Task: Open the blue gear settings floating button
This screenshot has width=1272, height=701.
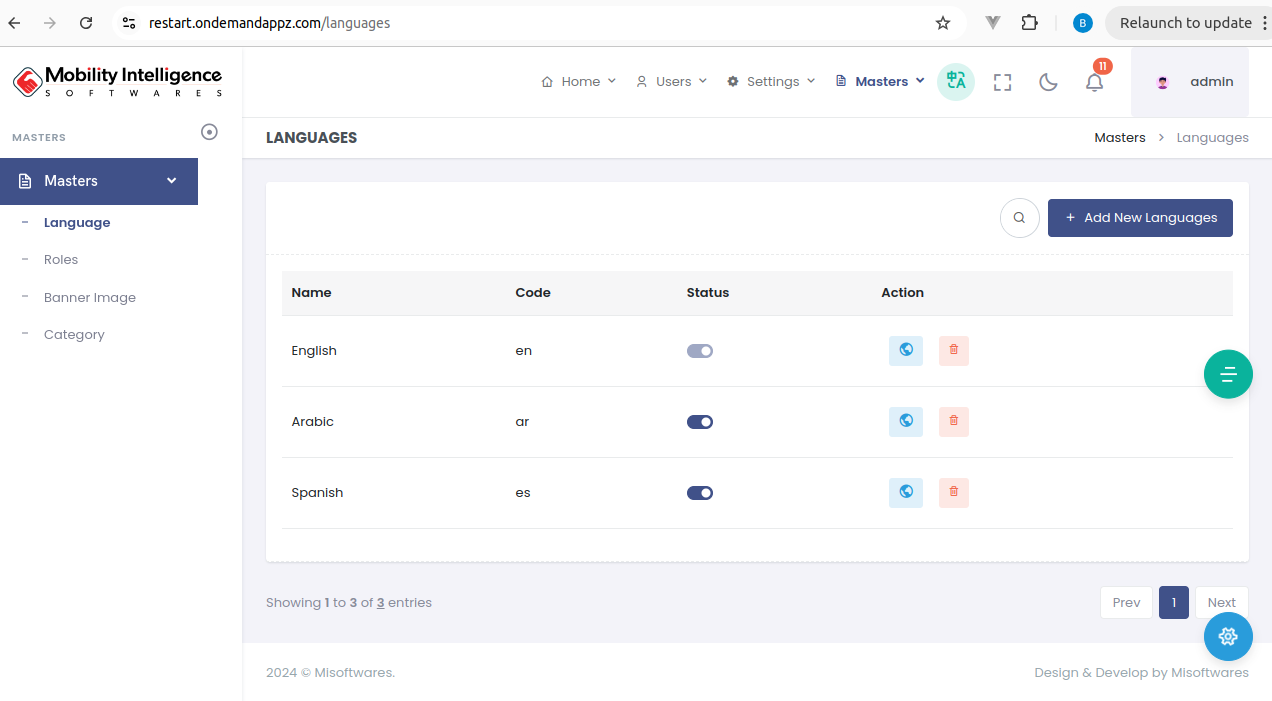Action: pyautogui.click(x=1228, y=636)
